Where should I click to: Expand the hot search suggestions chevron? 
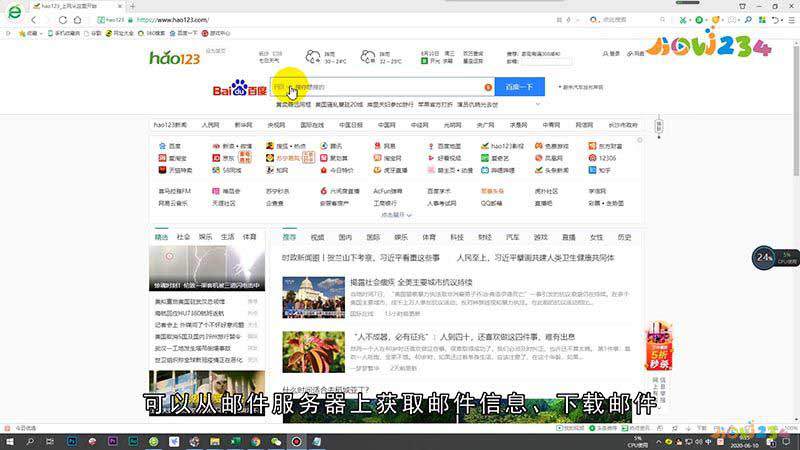click(x=537, y=105)
